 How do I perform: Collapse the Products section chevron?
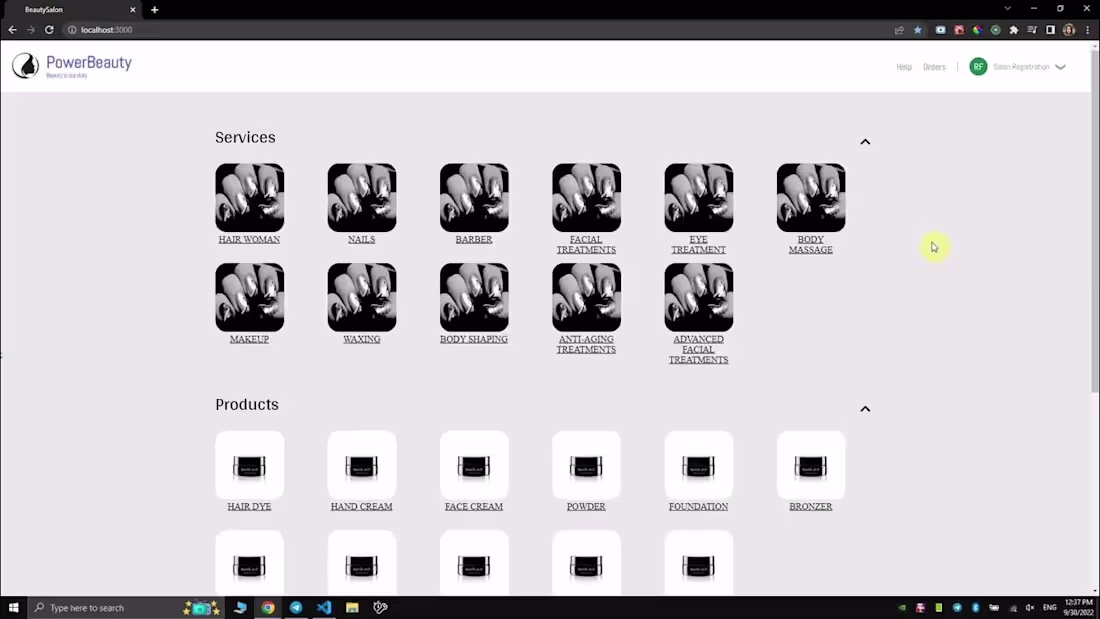pyautogui.click(x=865, y=408)
